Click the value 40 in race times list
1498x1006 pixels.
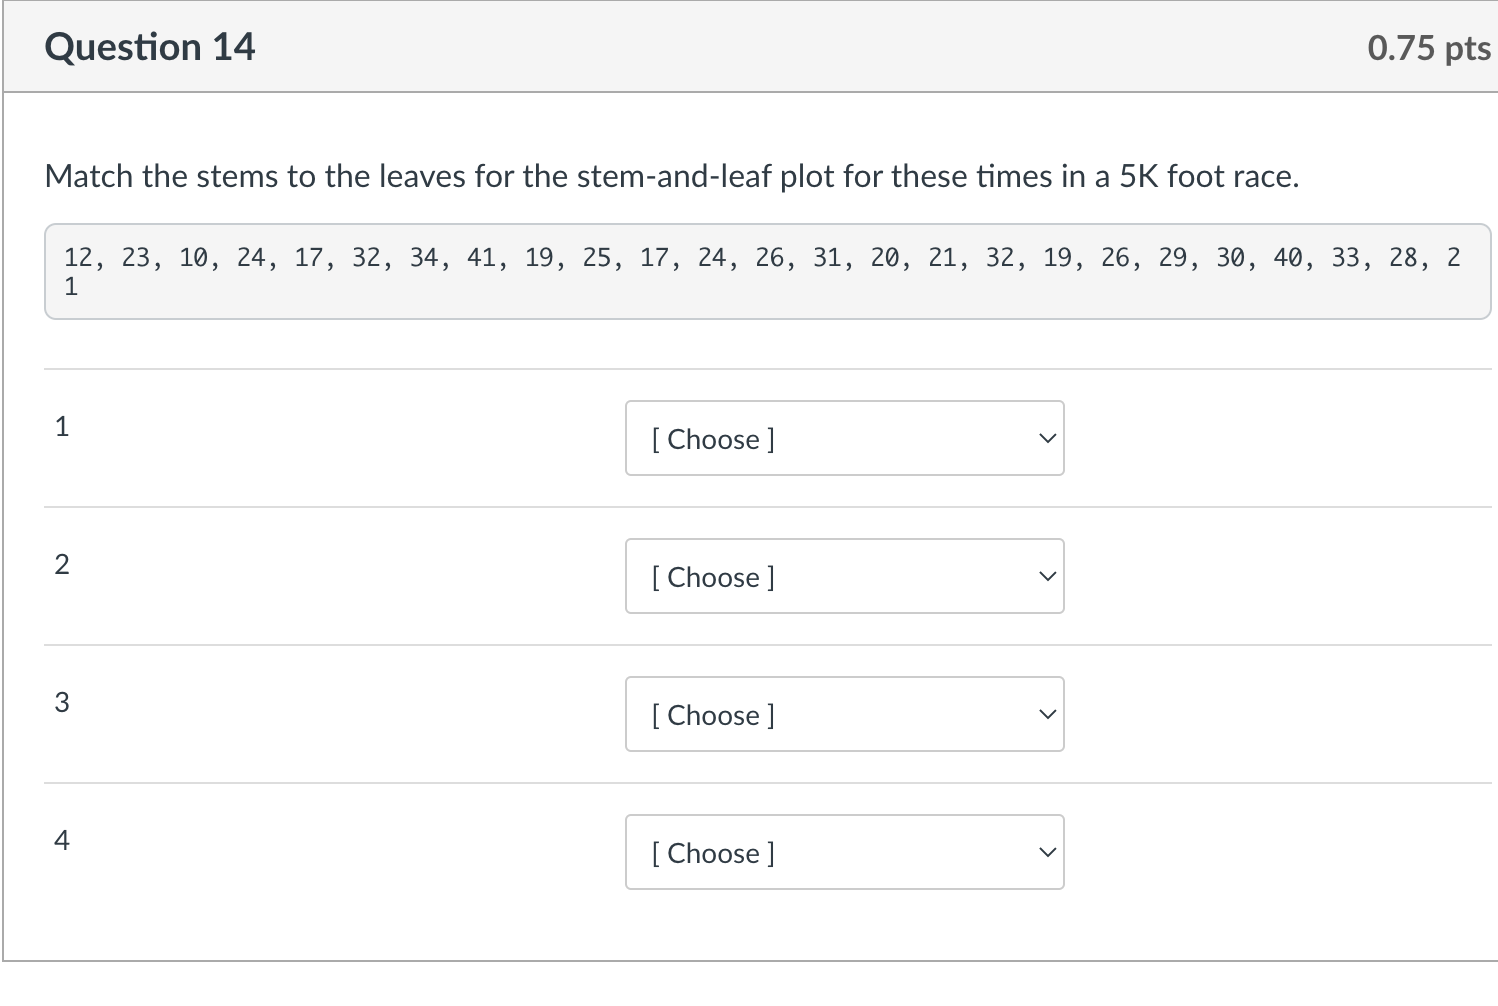coord(1288,258)
